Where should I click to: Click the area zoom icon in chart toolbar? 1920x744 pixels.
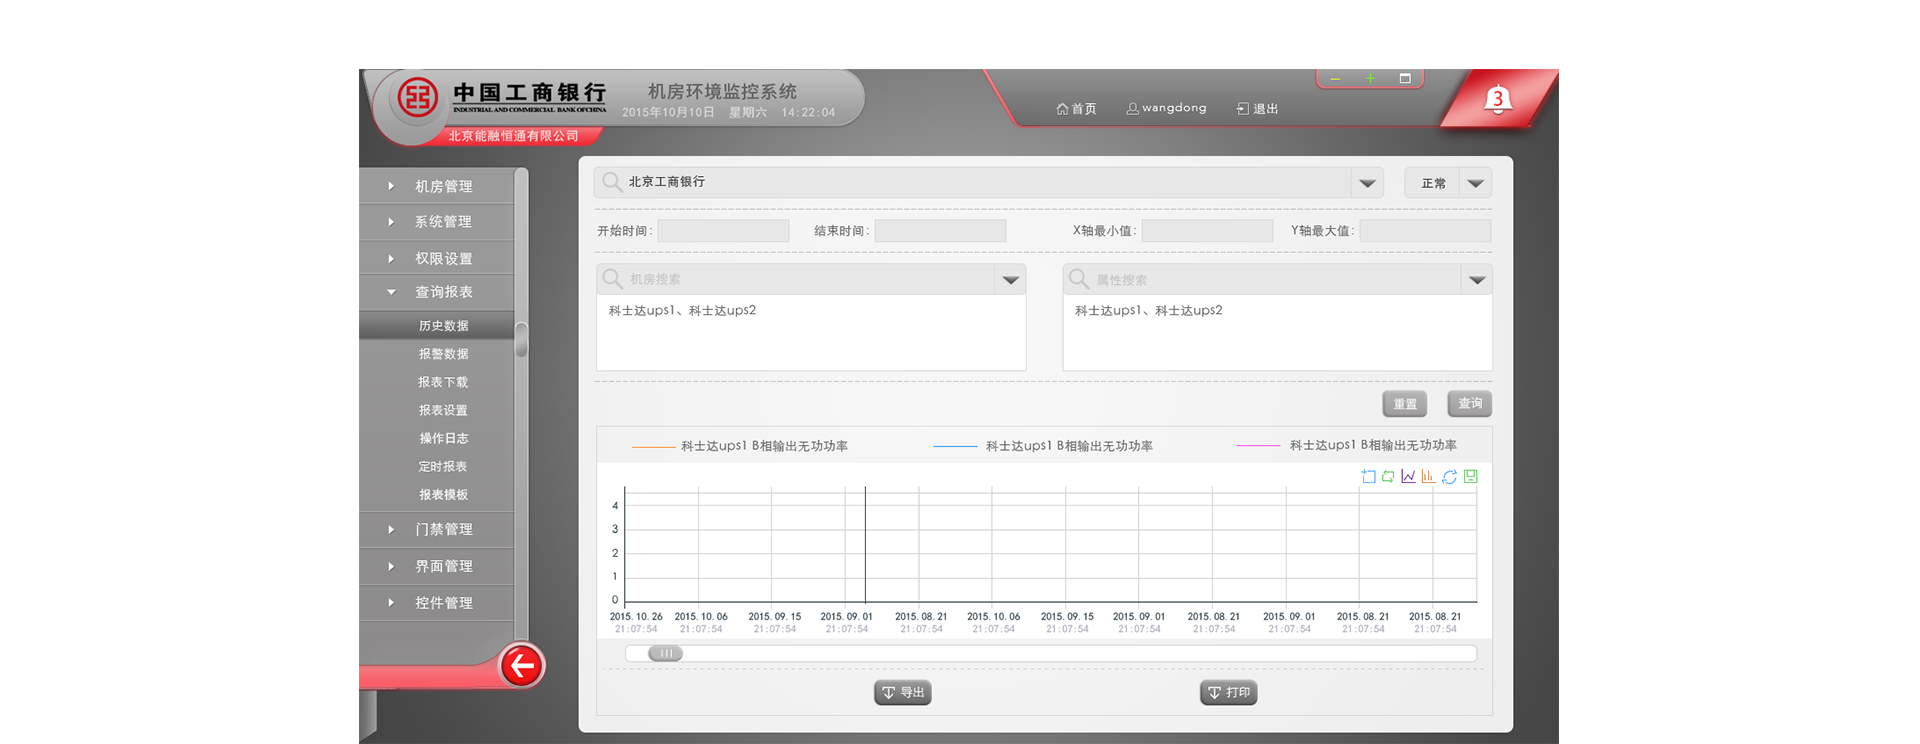[x=1368, y=477]
